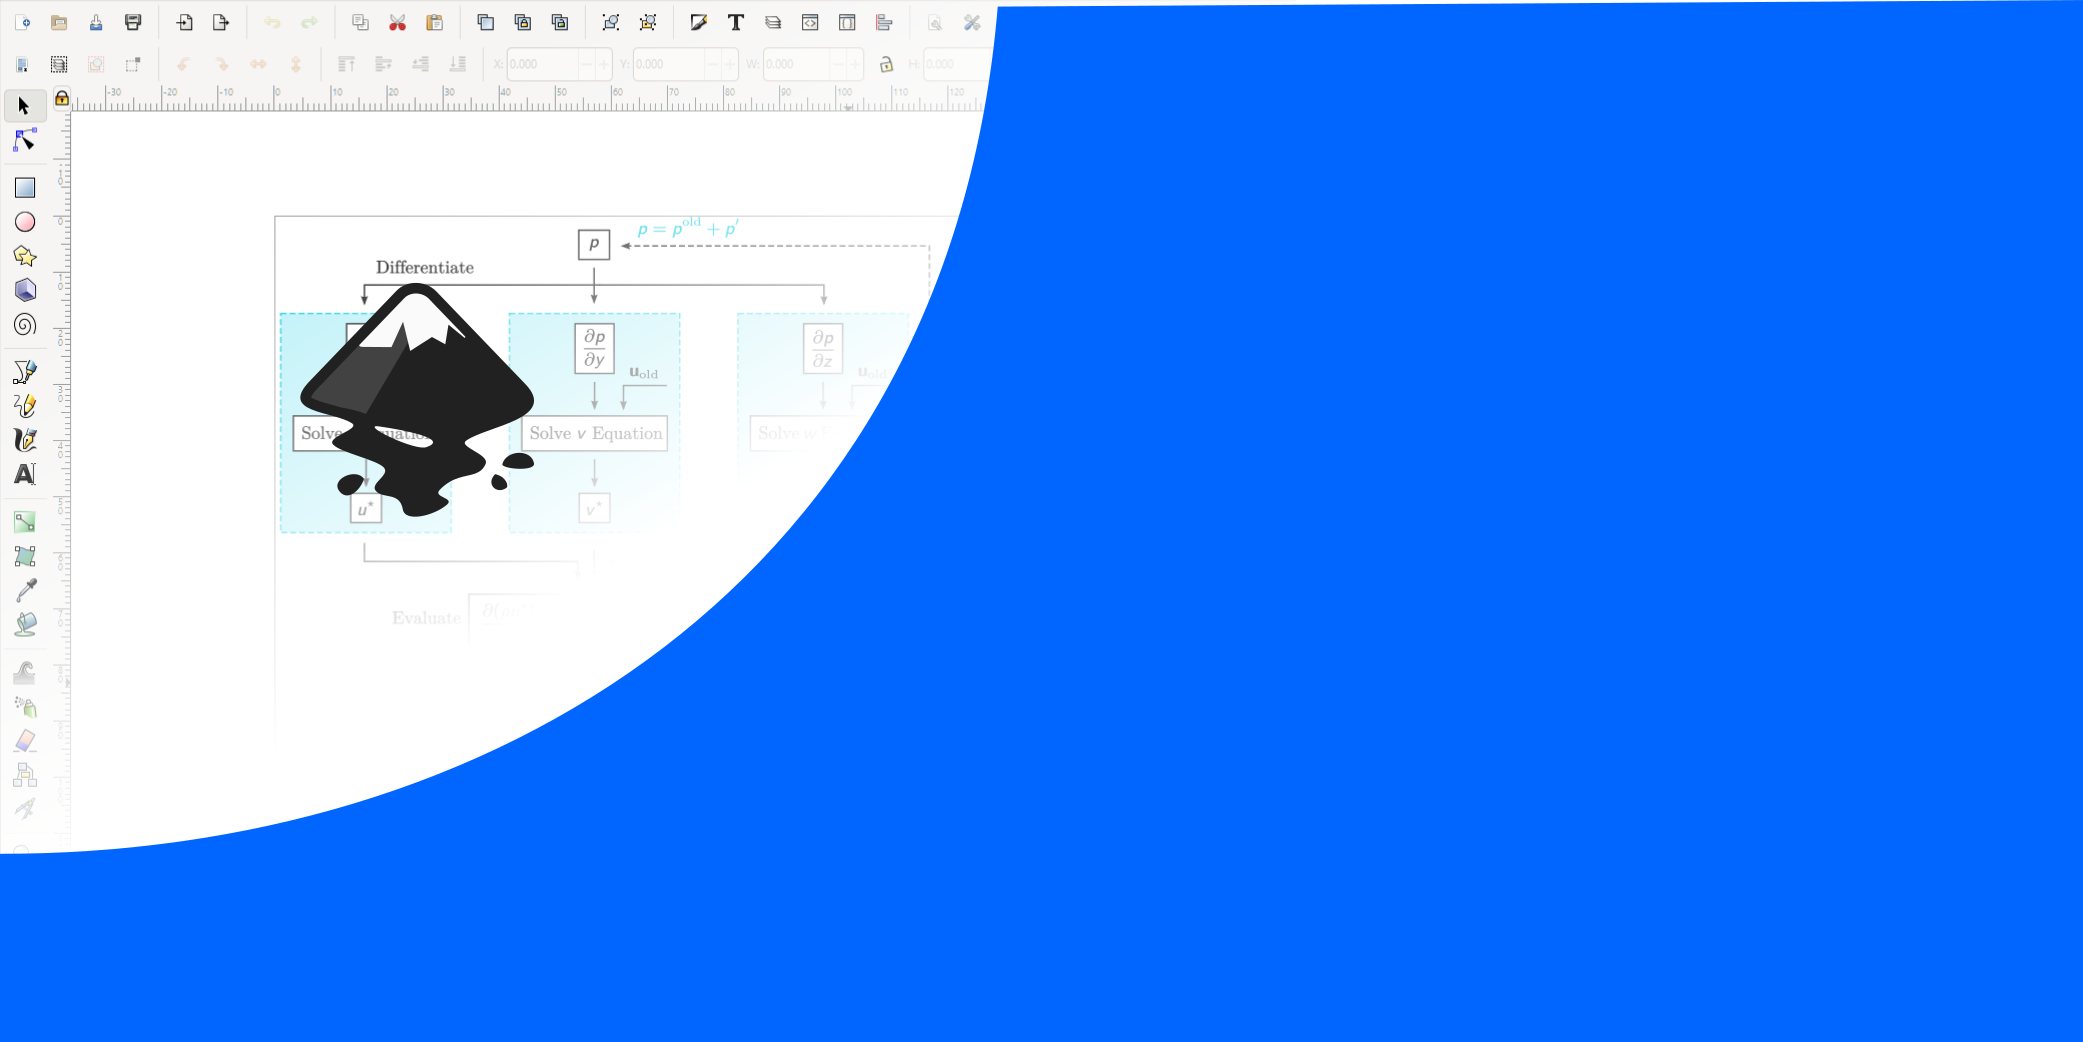Select the Tweak tool

25,672
